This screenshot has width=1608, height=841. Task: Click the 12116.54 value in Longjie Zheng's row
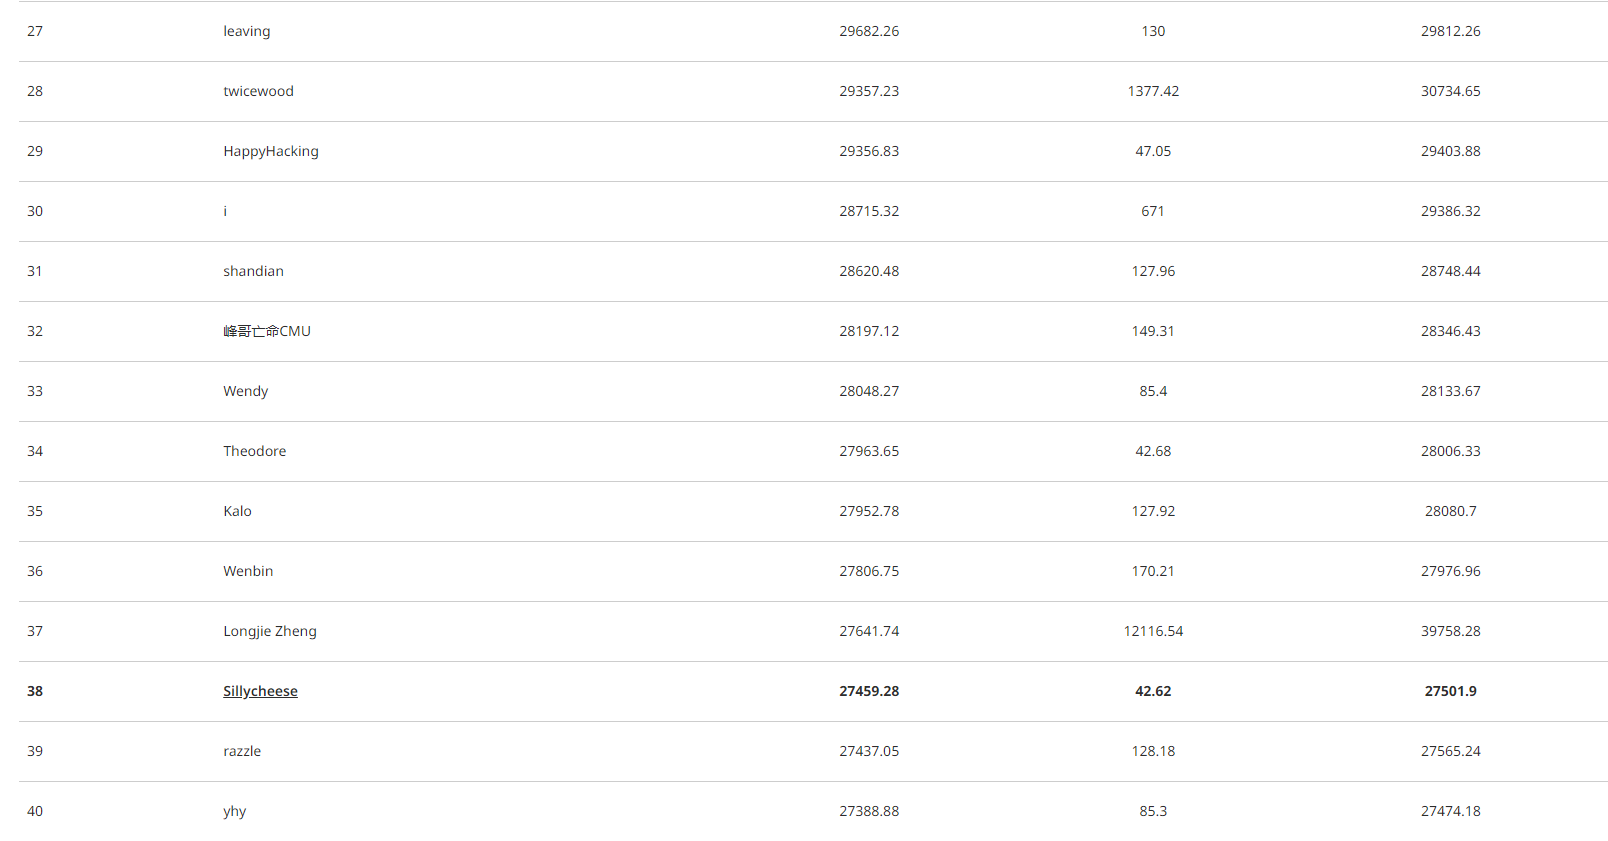1153,631
